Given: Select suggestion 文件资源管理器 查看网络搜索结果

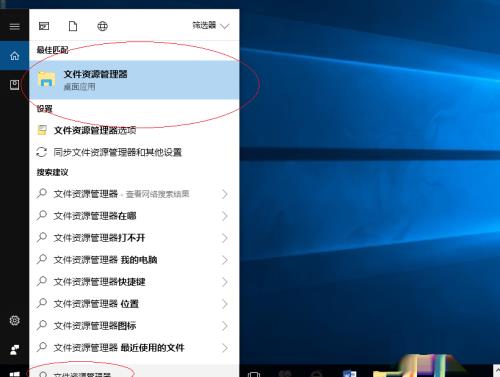Looking at the screenshot, I should pyautogui.click(x=134, y=194).
